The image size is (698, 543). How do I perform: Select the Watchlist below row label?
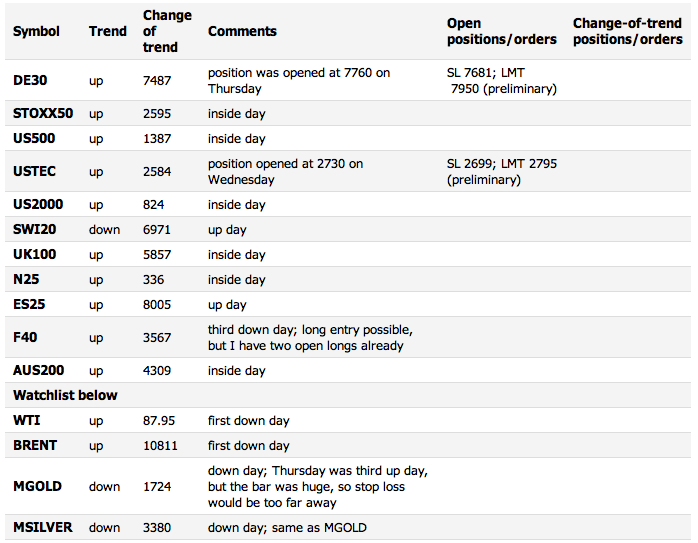click(x=65, y=395)
